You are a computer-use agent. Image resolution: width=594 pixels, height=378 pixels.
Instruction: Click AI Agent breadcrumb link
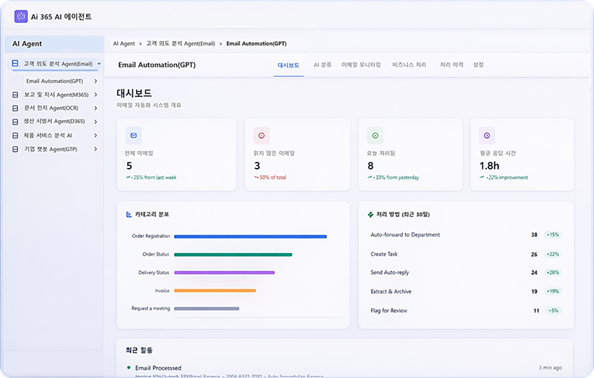(124, 44)
